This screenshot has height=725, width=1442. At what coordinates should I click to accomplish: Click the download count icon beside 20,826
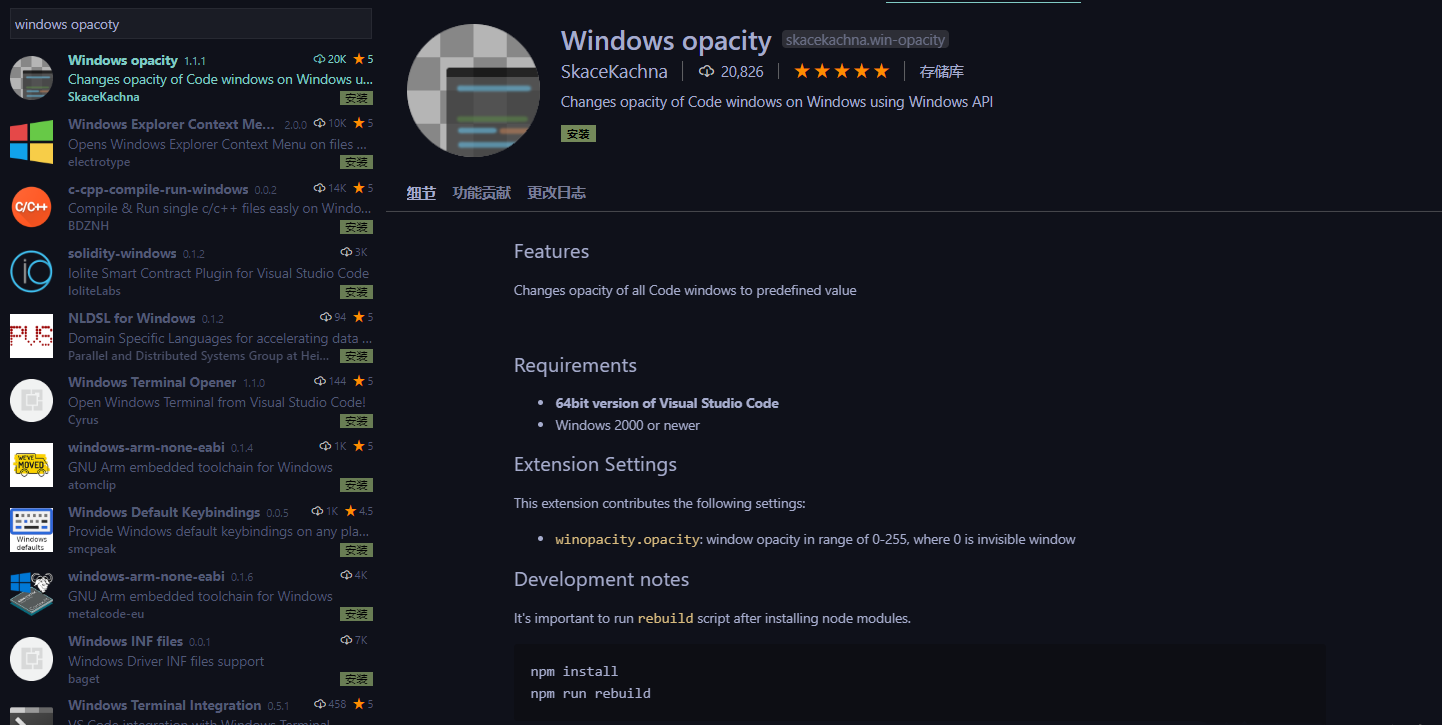pyautogui.click(x=707, y=71)
